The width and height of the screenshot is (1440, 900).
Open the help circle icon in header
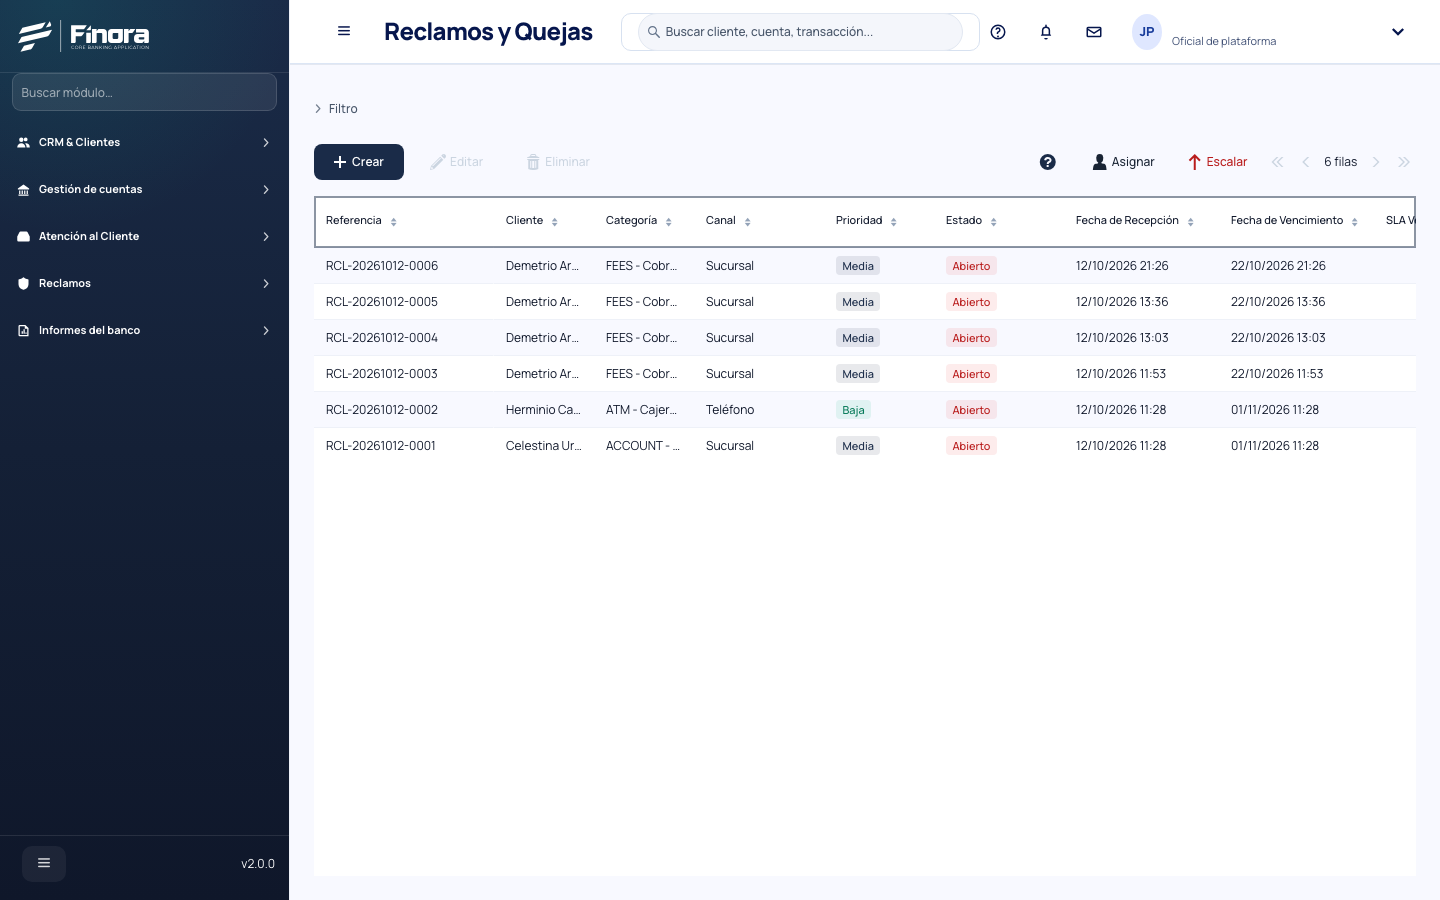coord(998,32)
